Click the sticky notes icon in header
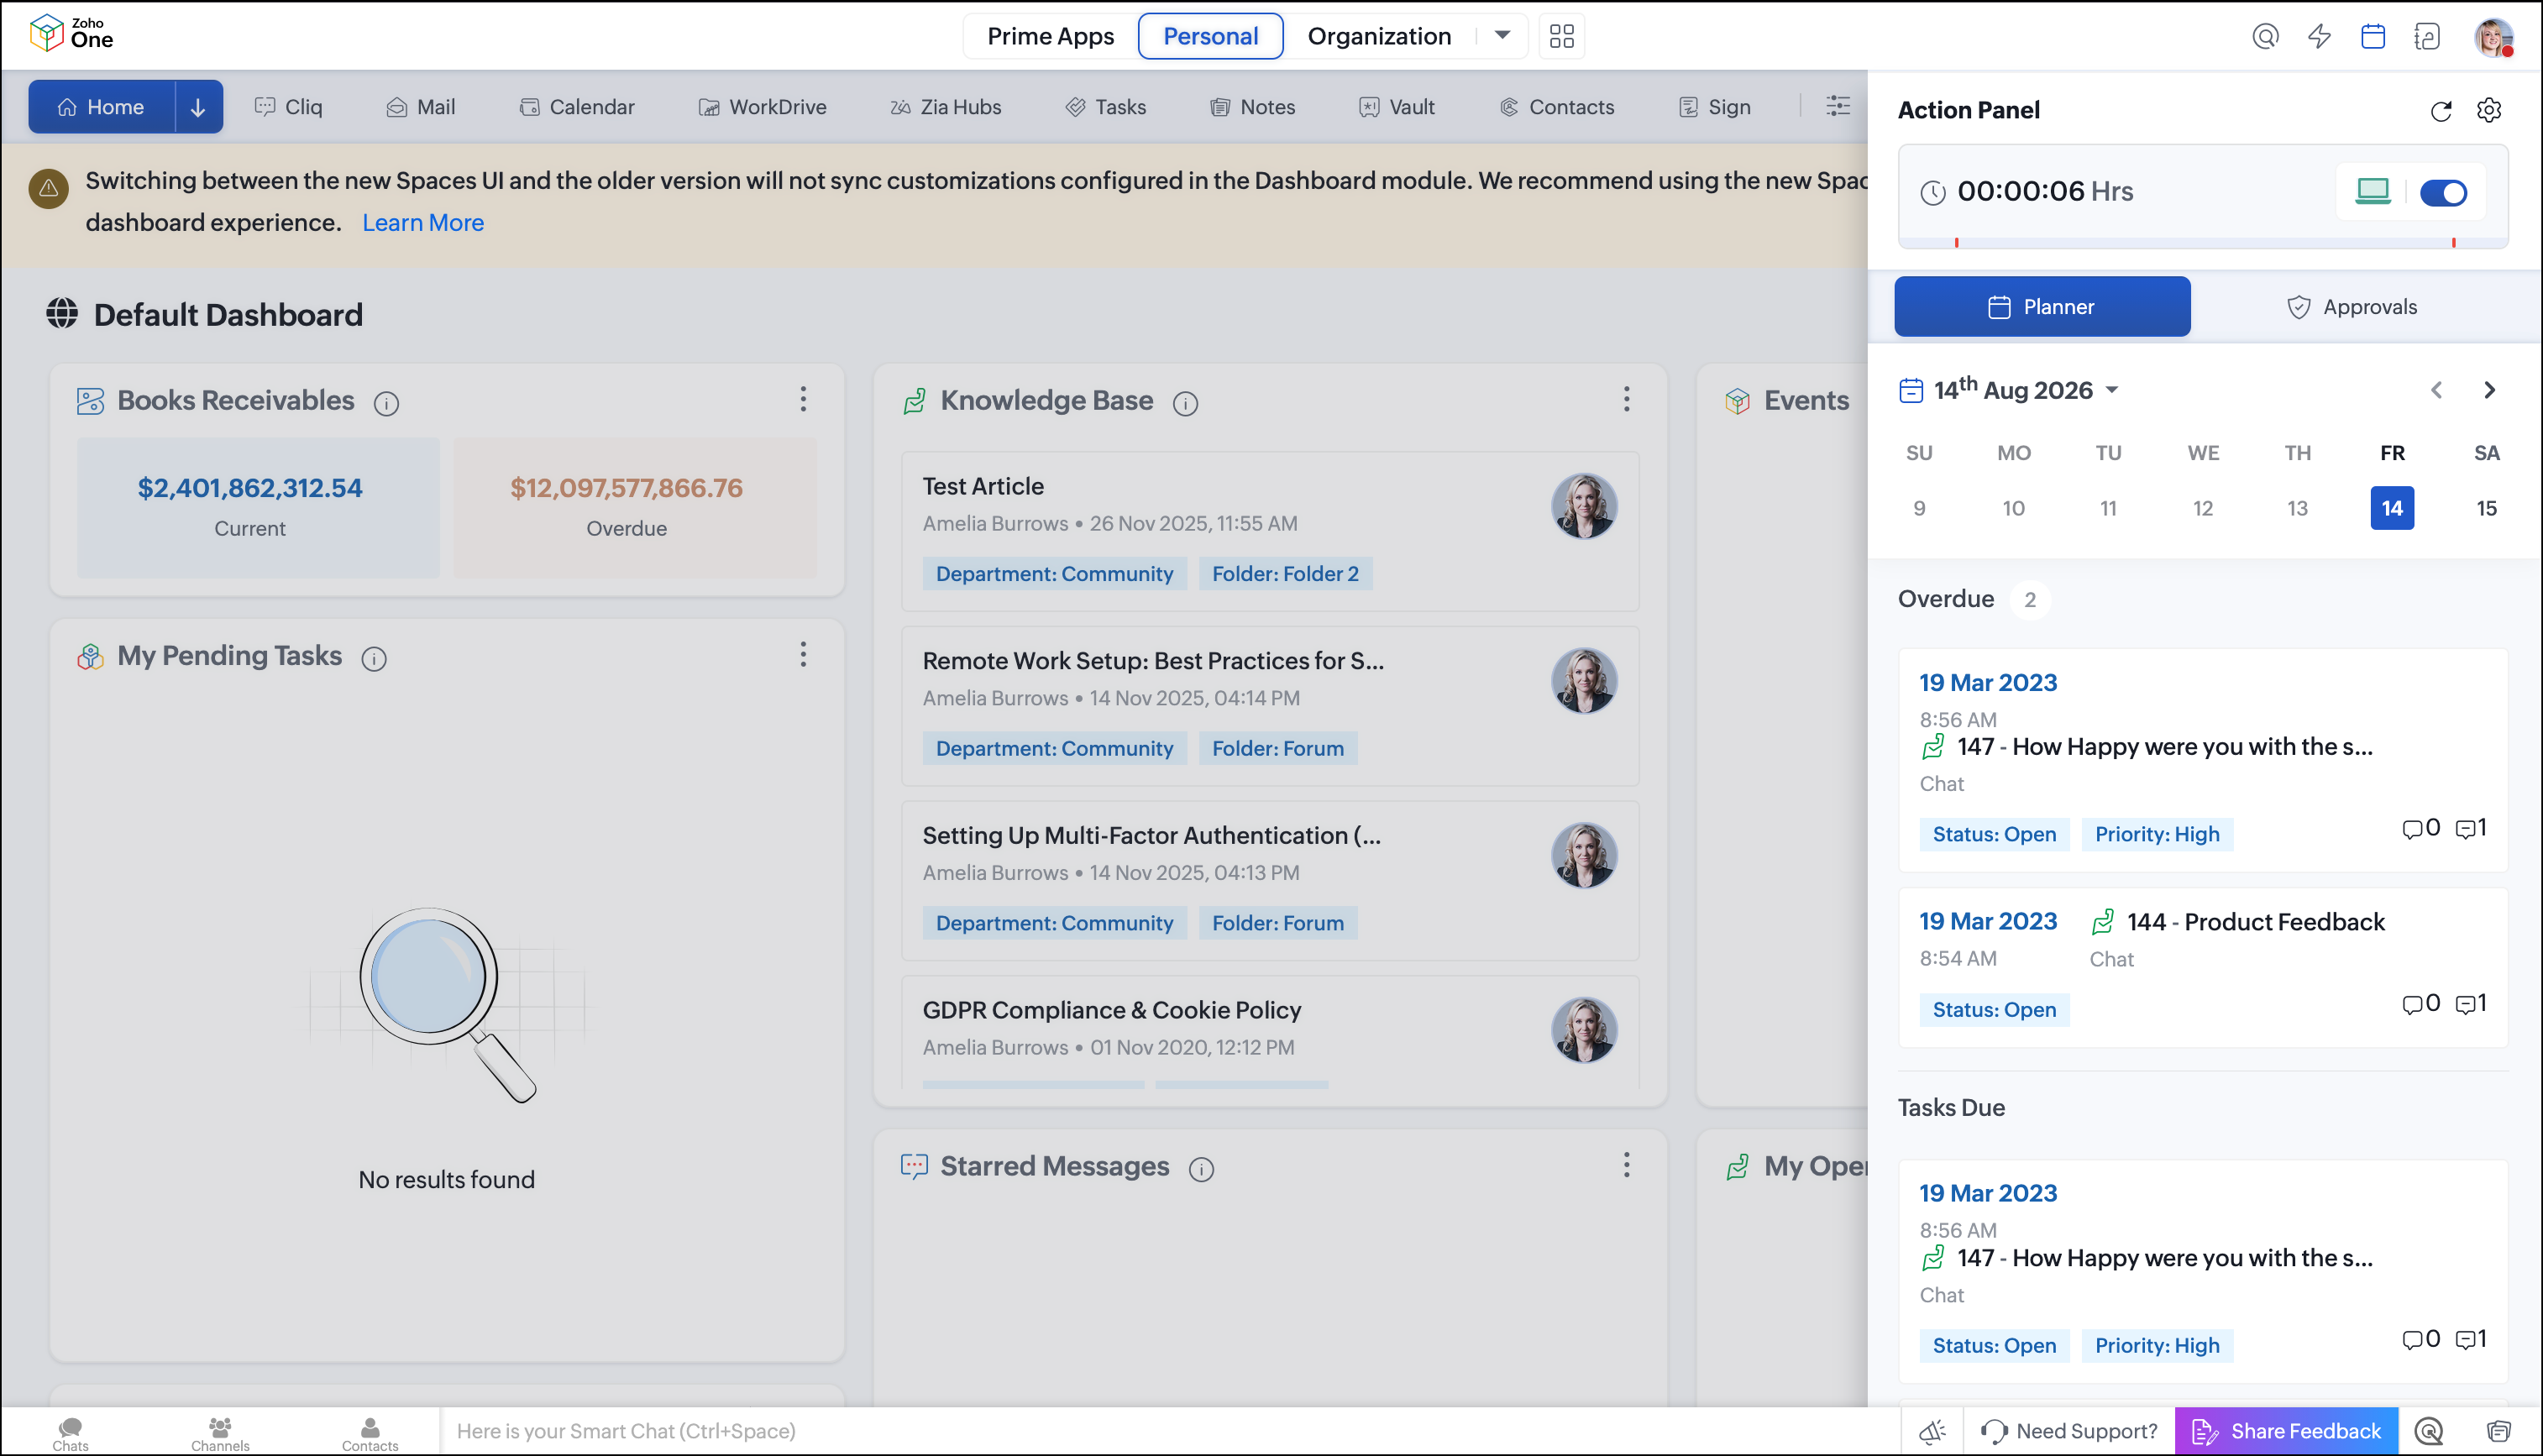 [2426, 36]
